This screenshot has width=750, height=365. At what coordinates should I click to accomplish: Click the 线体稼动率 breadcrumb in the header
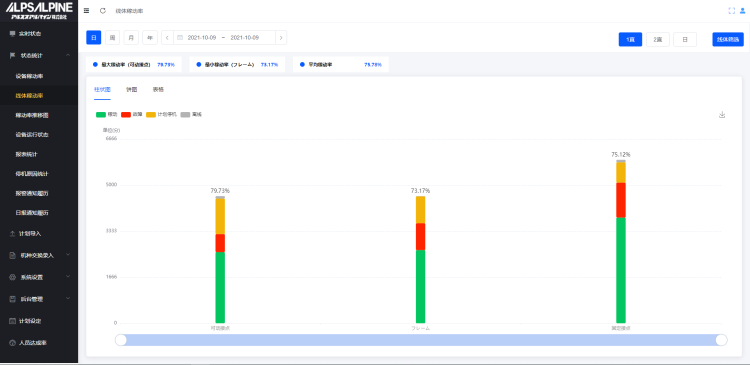pos(129,11)
